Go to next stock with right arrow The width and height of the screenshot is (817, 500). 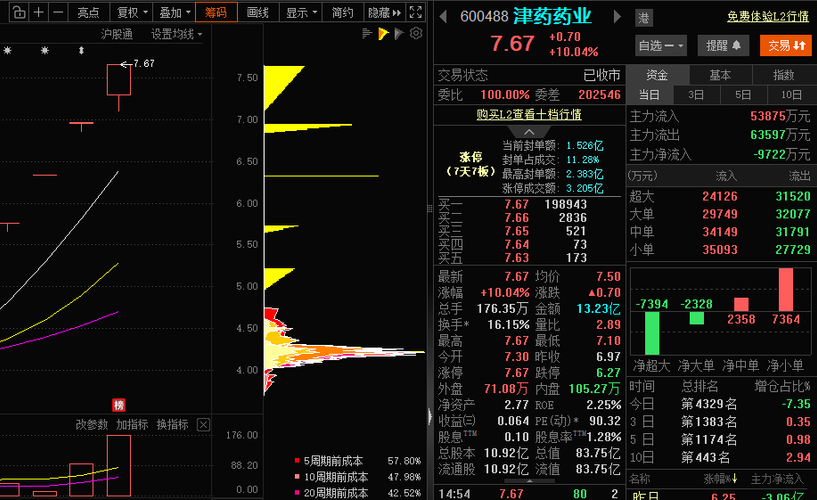point(617,17)
